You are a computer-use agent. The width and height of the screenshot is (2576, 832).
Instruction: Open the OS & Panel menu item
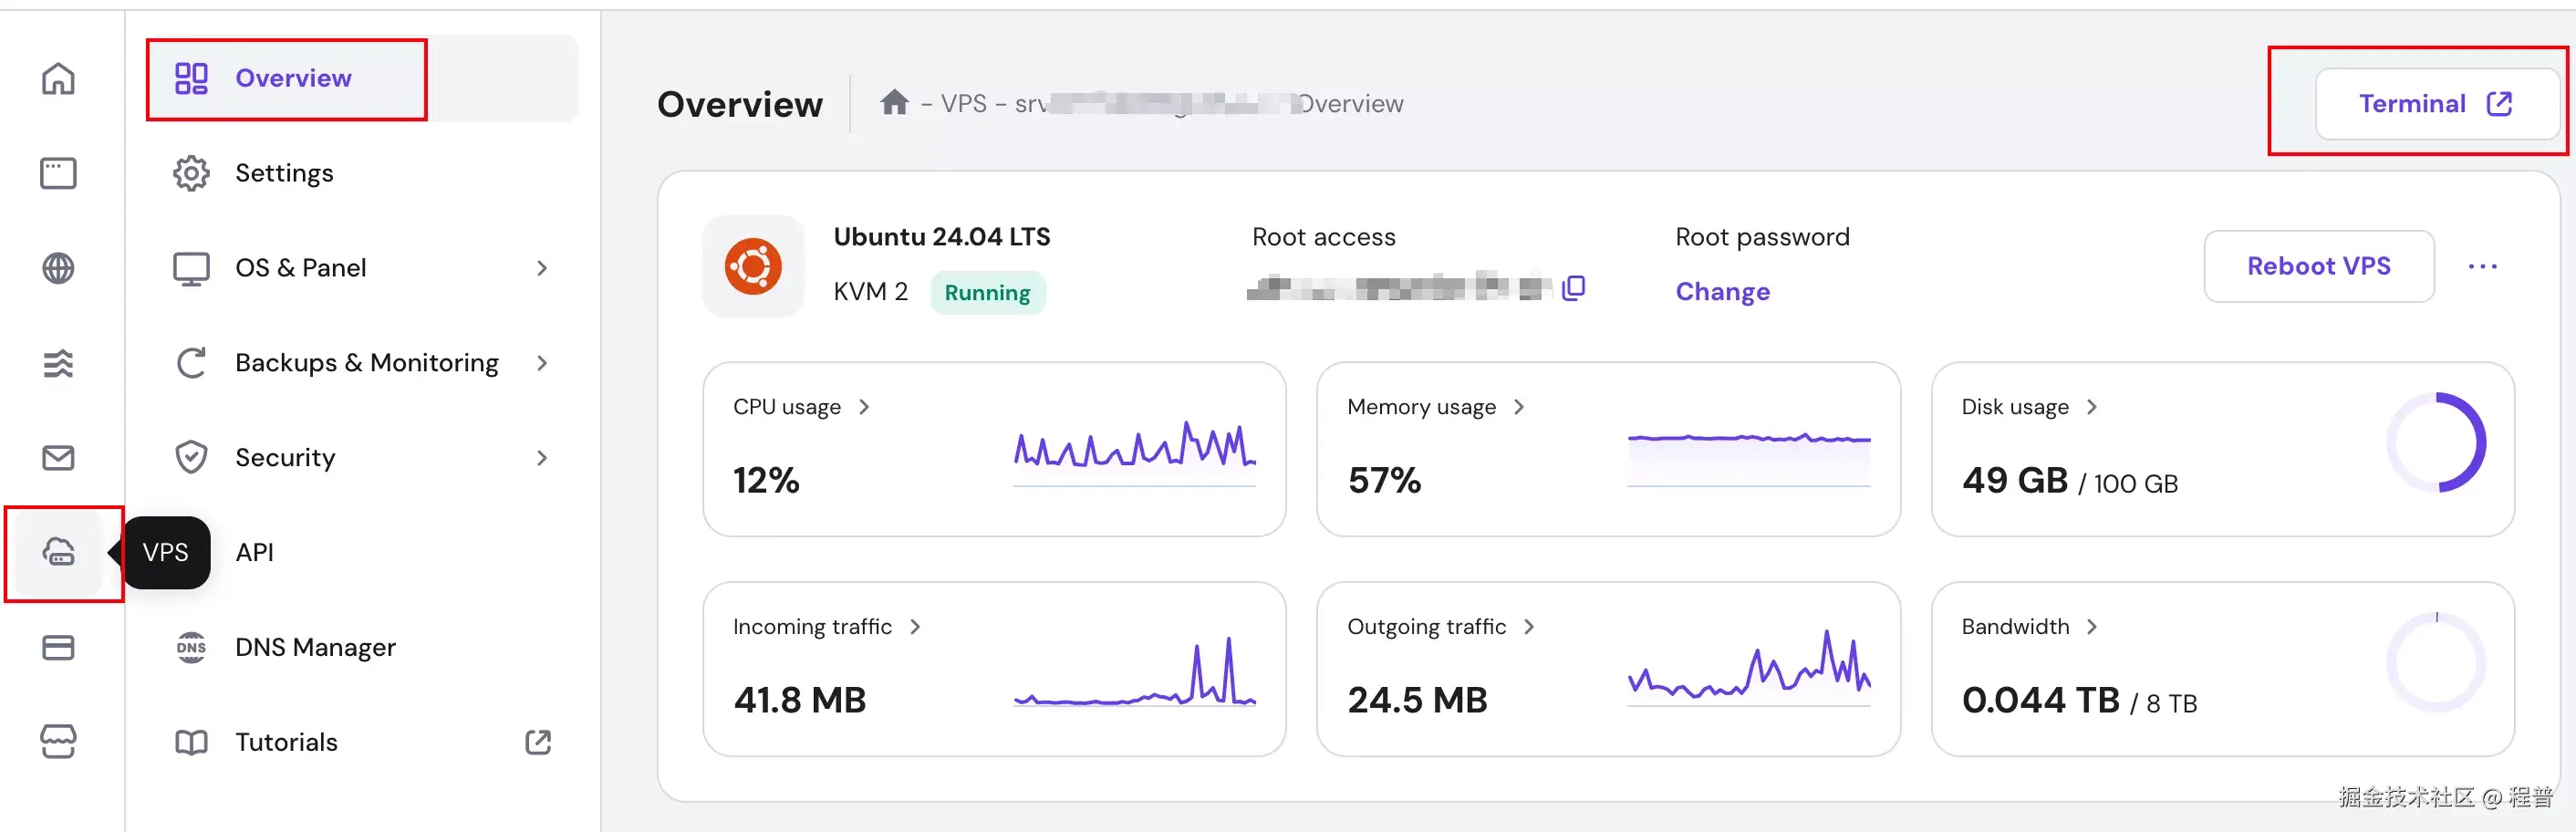(x=362, y=268)
